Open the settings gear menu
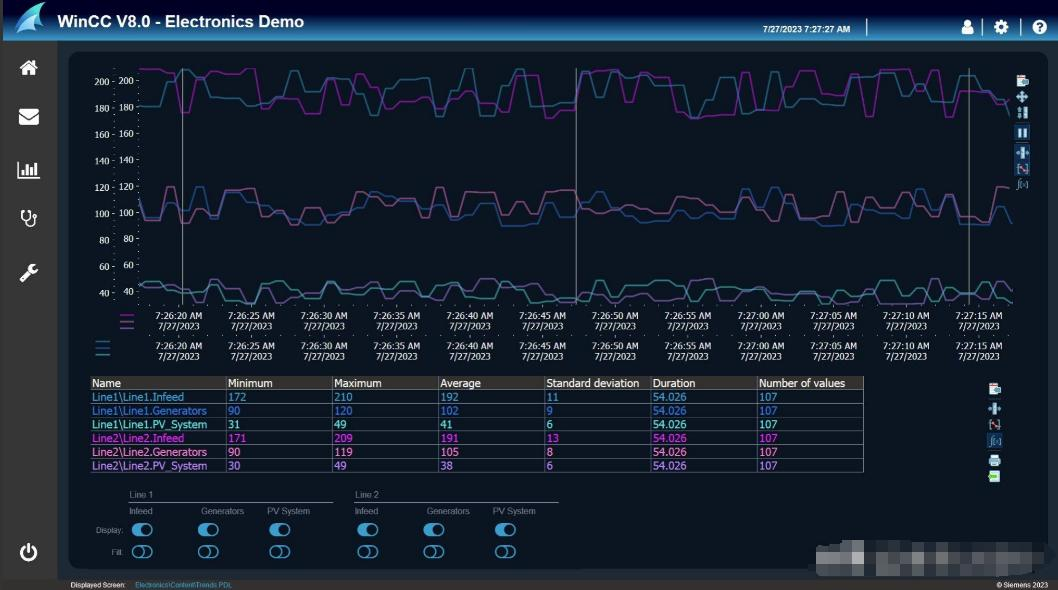1058x590 pixels. 1000,29
